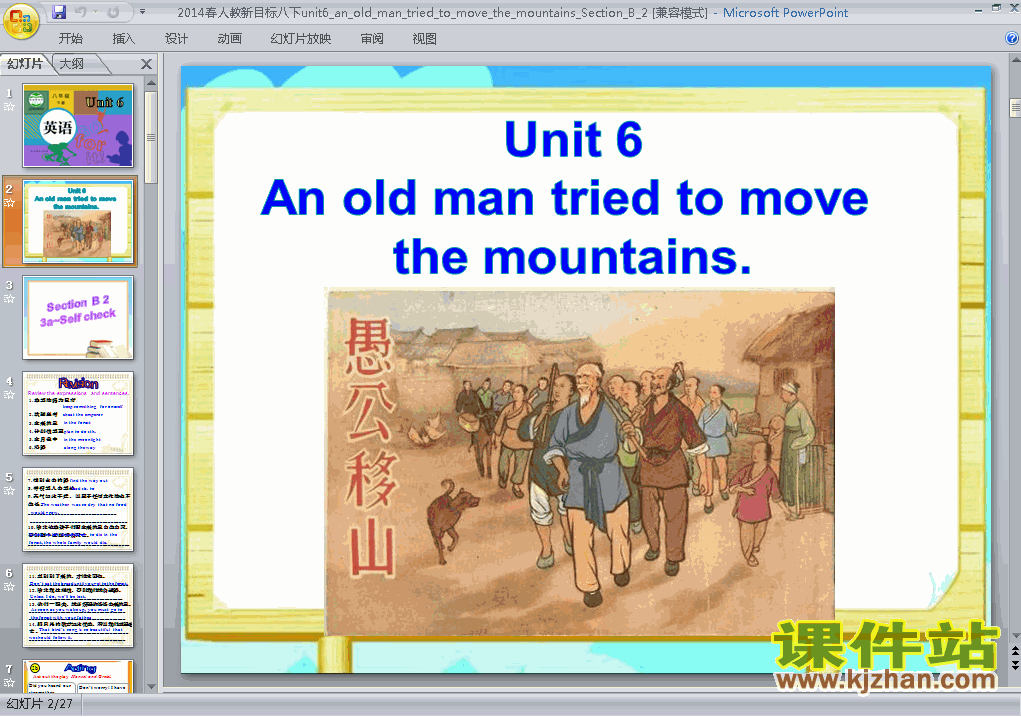This screenshot has height=717, width=1021.
Task: Select slide 6 thumbnail
Action: click(x=78, y=606)
